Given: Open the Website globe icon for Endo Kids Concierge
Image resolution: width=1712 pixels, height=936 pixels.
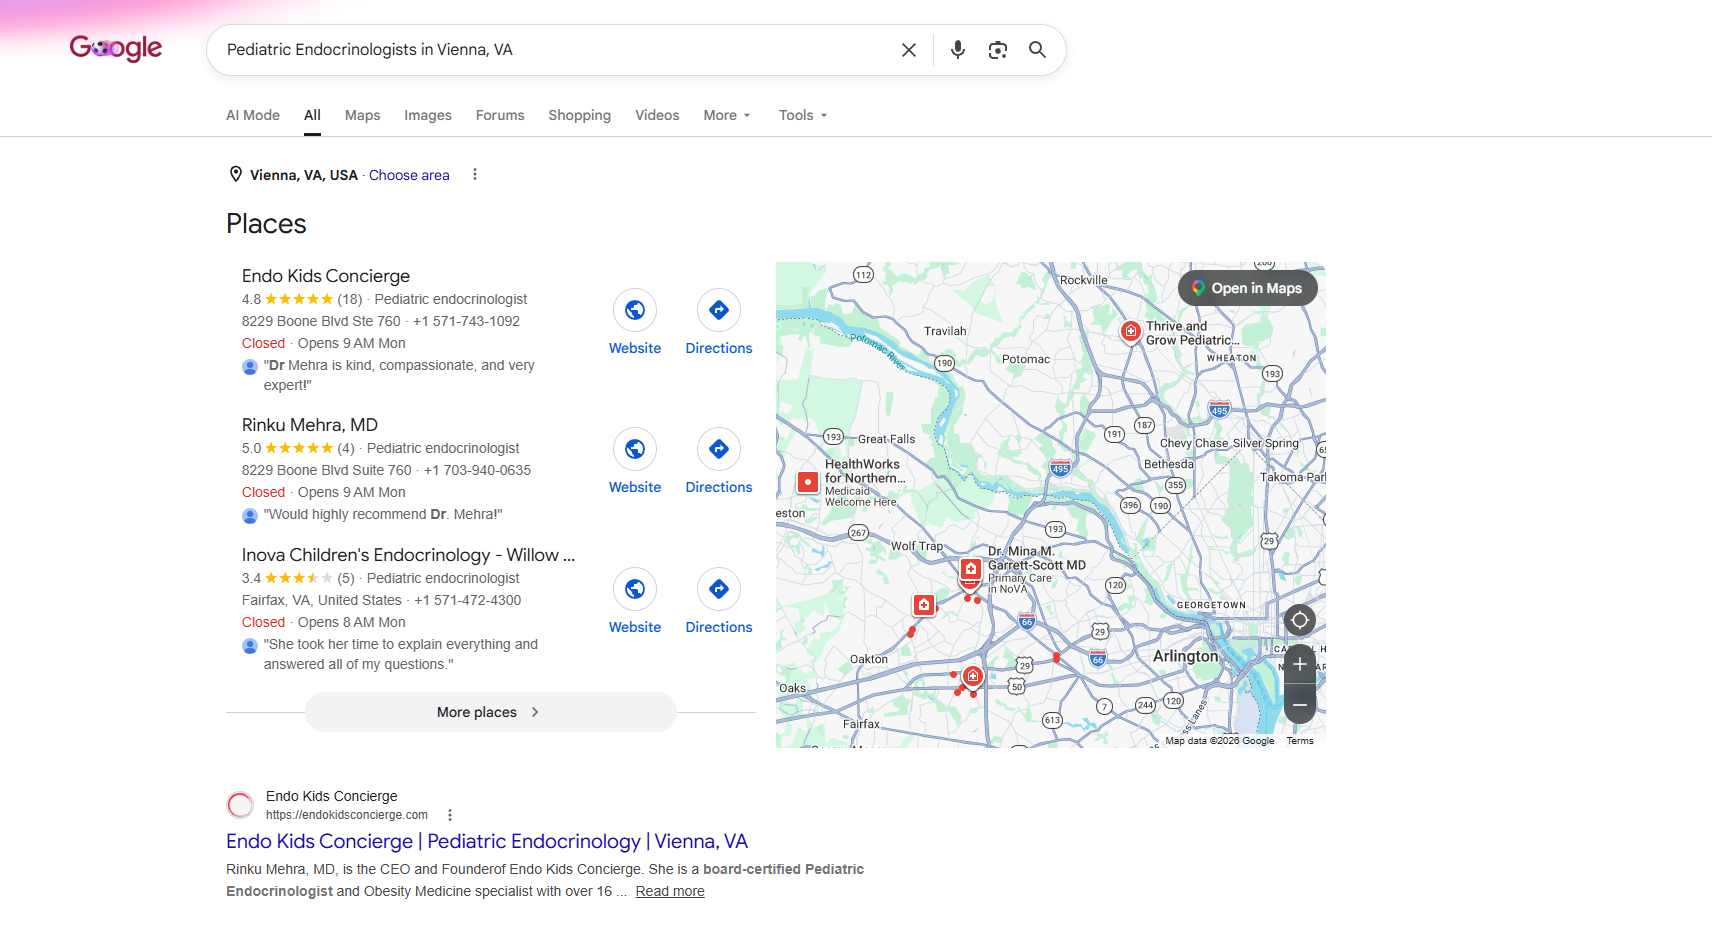Looking at the screenshot, I should 635,310.
